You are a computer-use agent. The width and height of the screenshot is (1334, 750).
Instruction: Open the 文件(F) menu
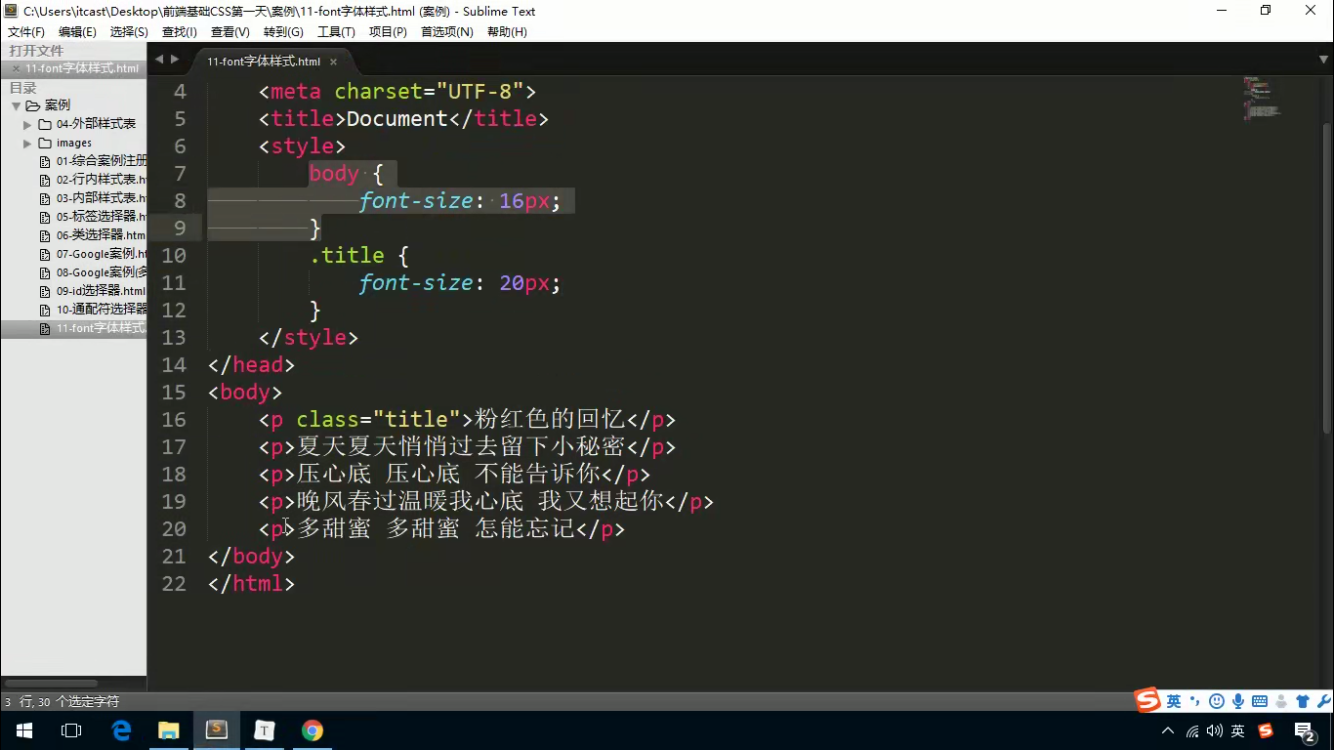click(26, 32)
